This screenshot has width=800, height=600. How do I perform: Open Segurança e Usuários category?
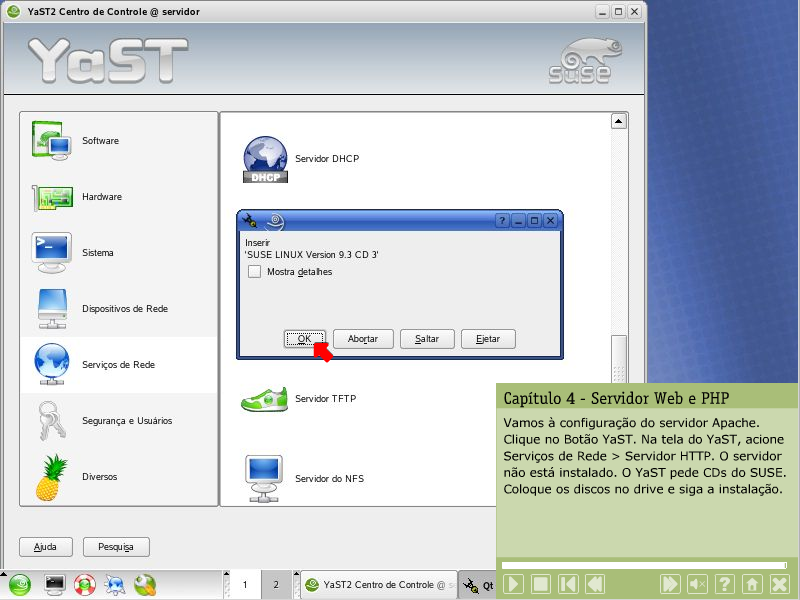(51, 421)
